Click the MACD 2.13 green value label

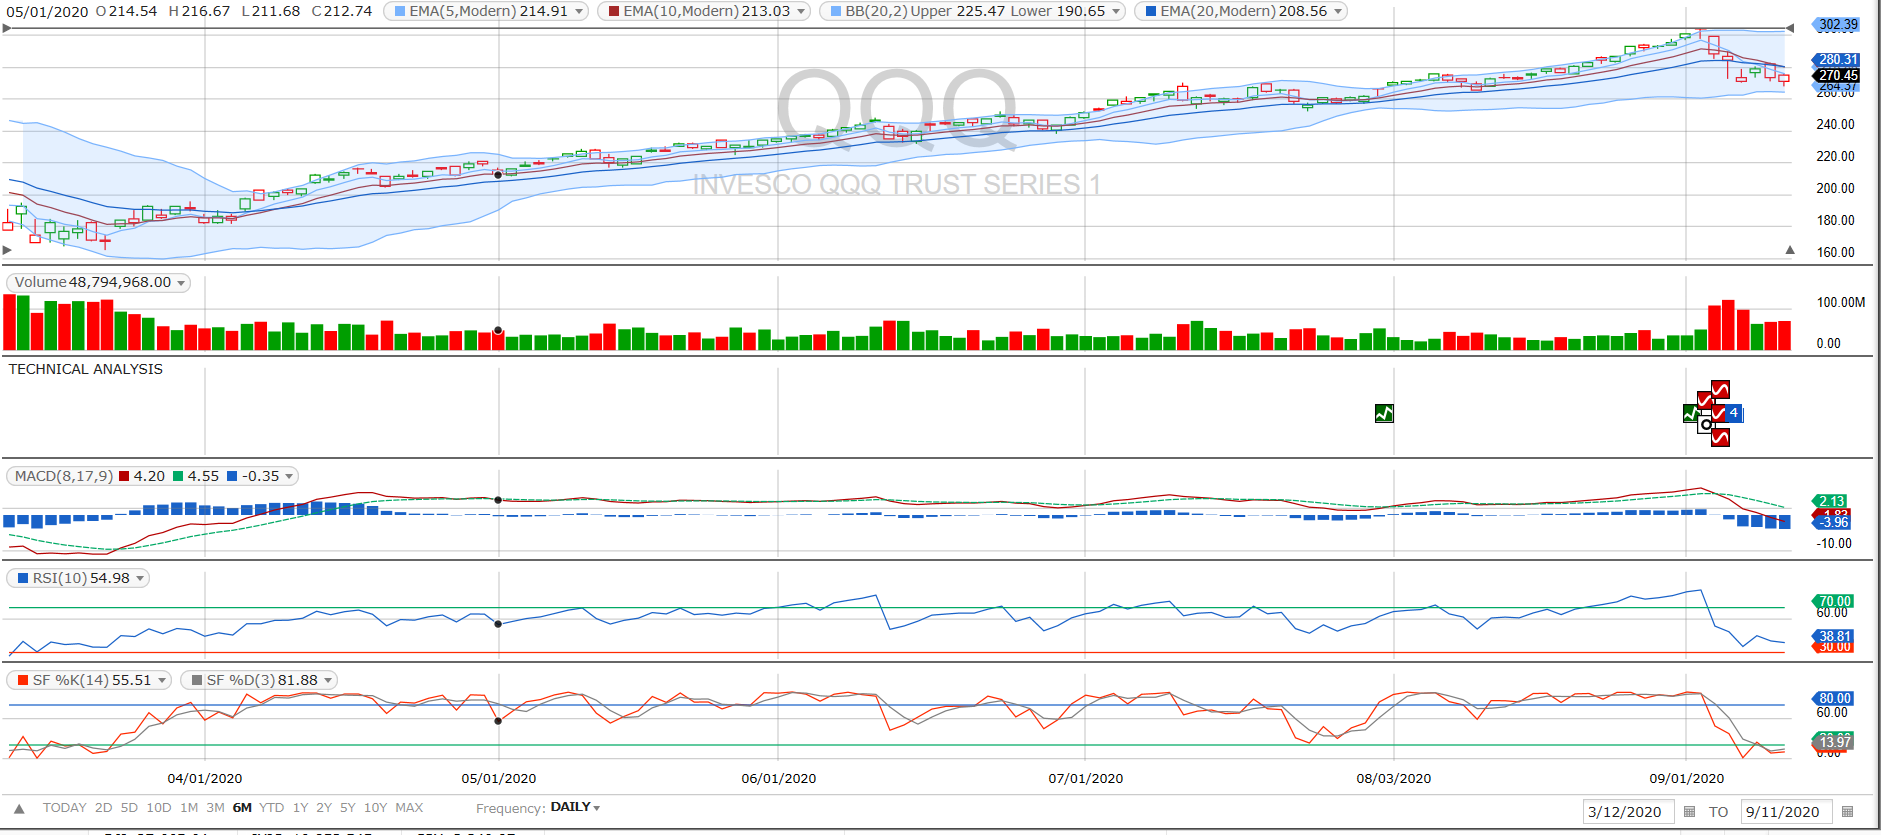click(1831, 501)
